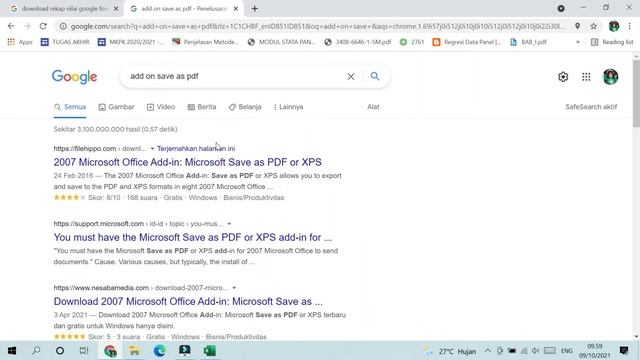Switch to the Gambar results tab

click(116, 107)
